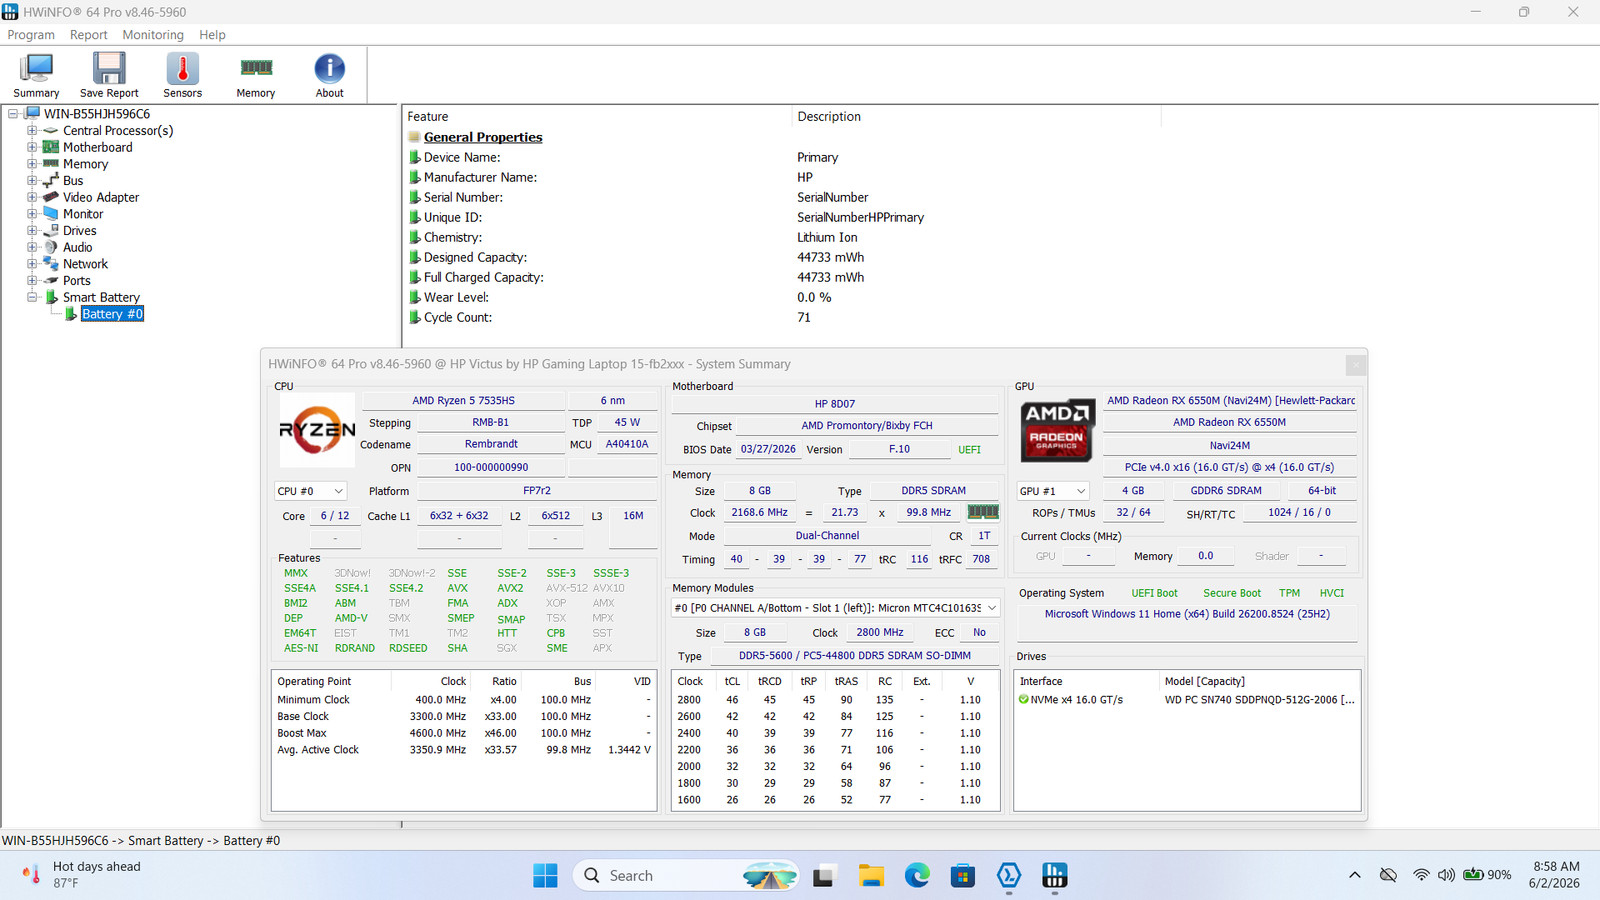This screenshot has height=900, width=1600.
Task: Open the About info icon
Action: pyautogui.click(x=329, y=76)
